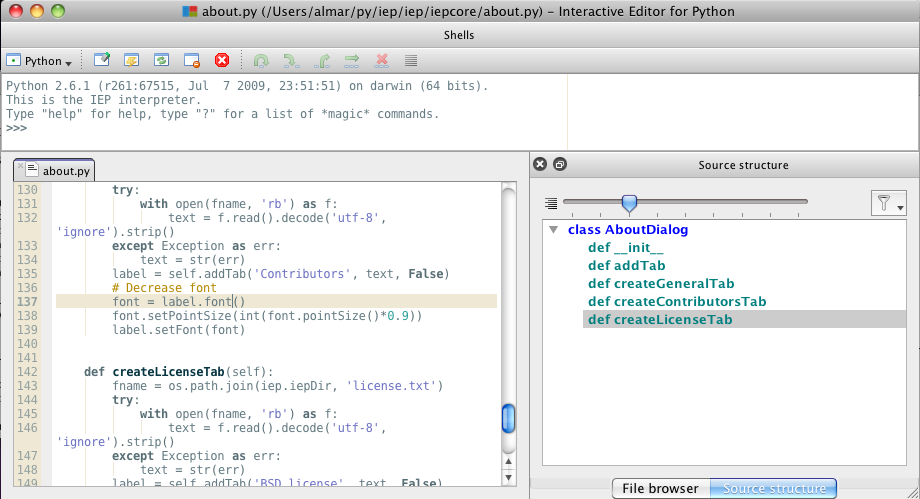The width and height of the screenshot is (920, 499).
Task: Close the about.py tab with its x
Action: pos(20,166)
